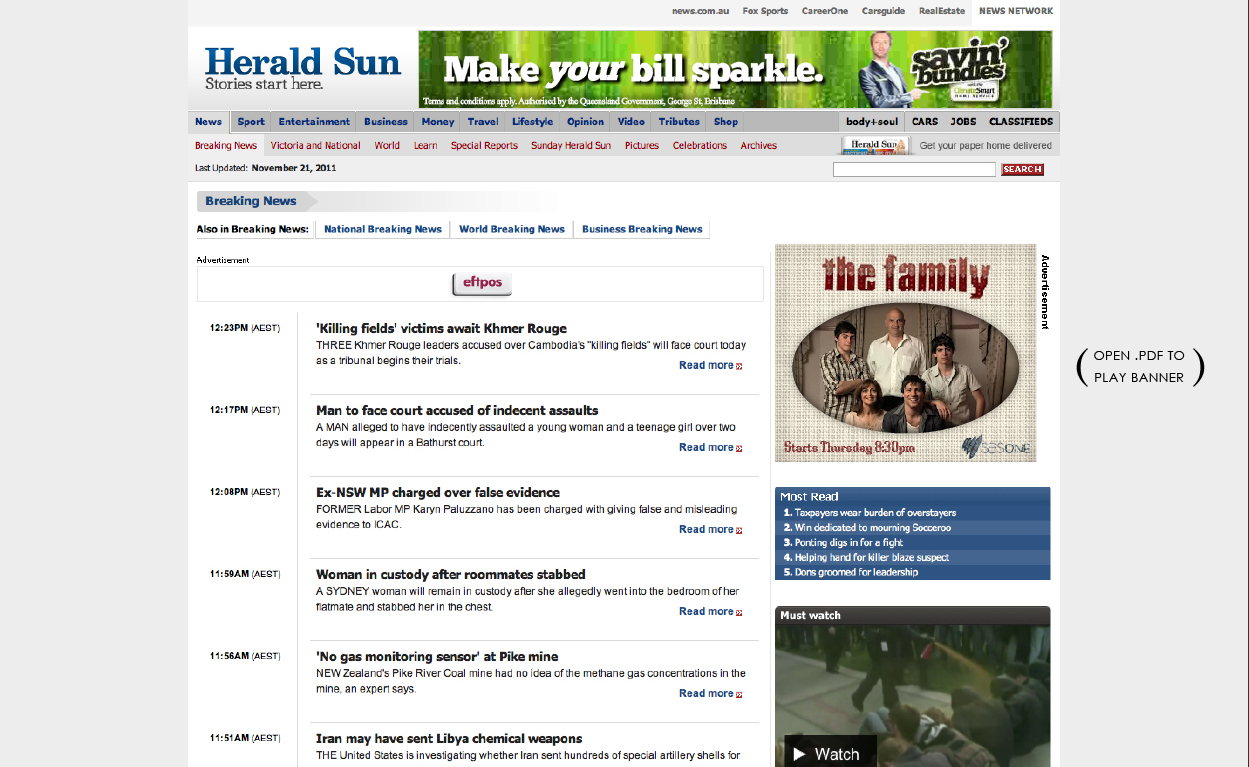Screen dimensions: 1249x767
Task: Open the Entertainment tab
Action: pyautogui.click(x=314, y=122)
